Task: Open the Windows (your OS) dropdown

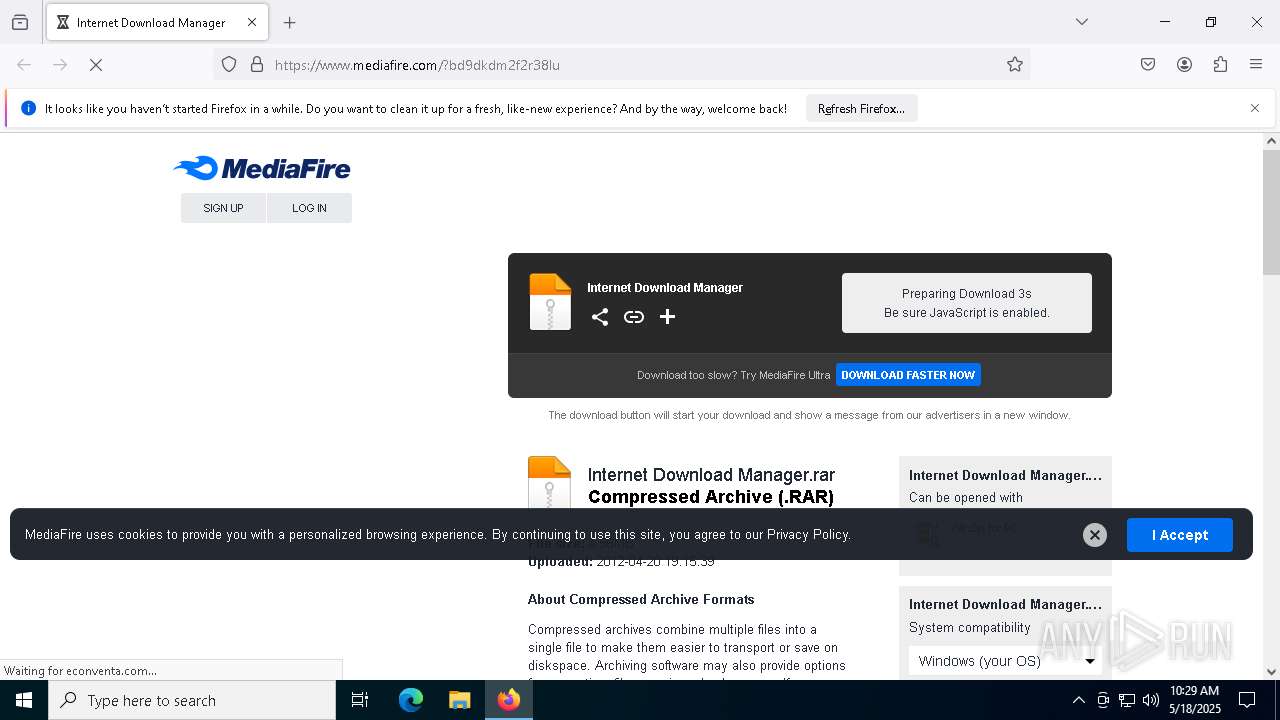Action: [x=1006, y=661]
